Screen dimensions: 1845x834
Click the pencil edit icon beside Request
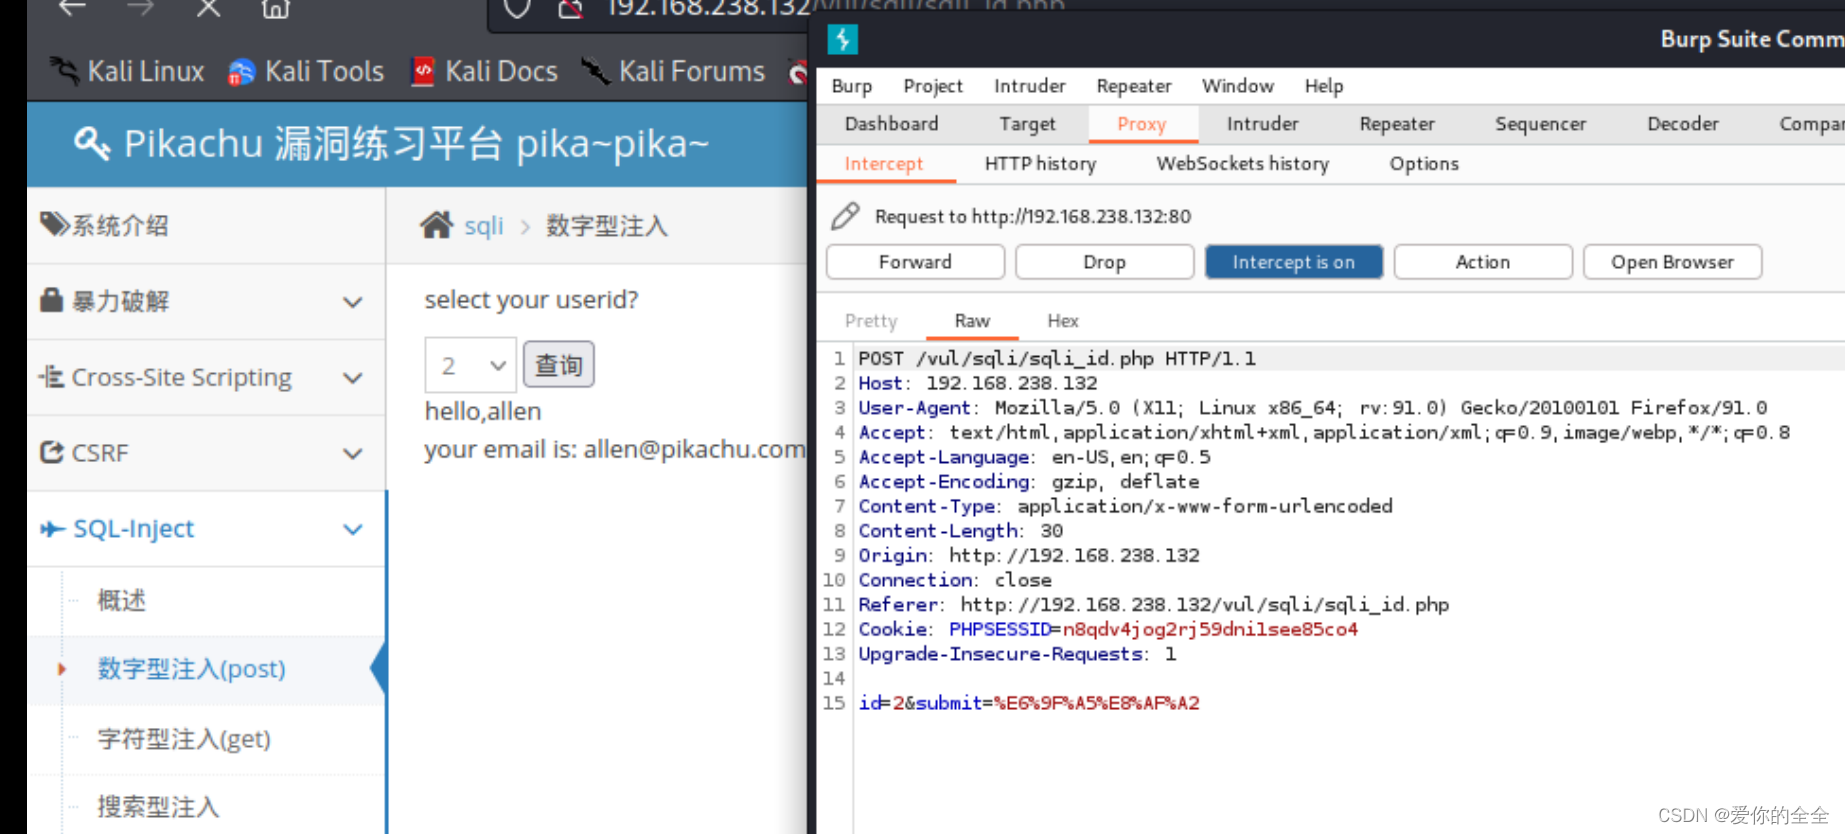pos(845,216)
